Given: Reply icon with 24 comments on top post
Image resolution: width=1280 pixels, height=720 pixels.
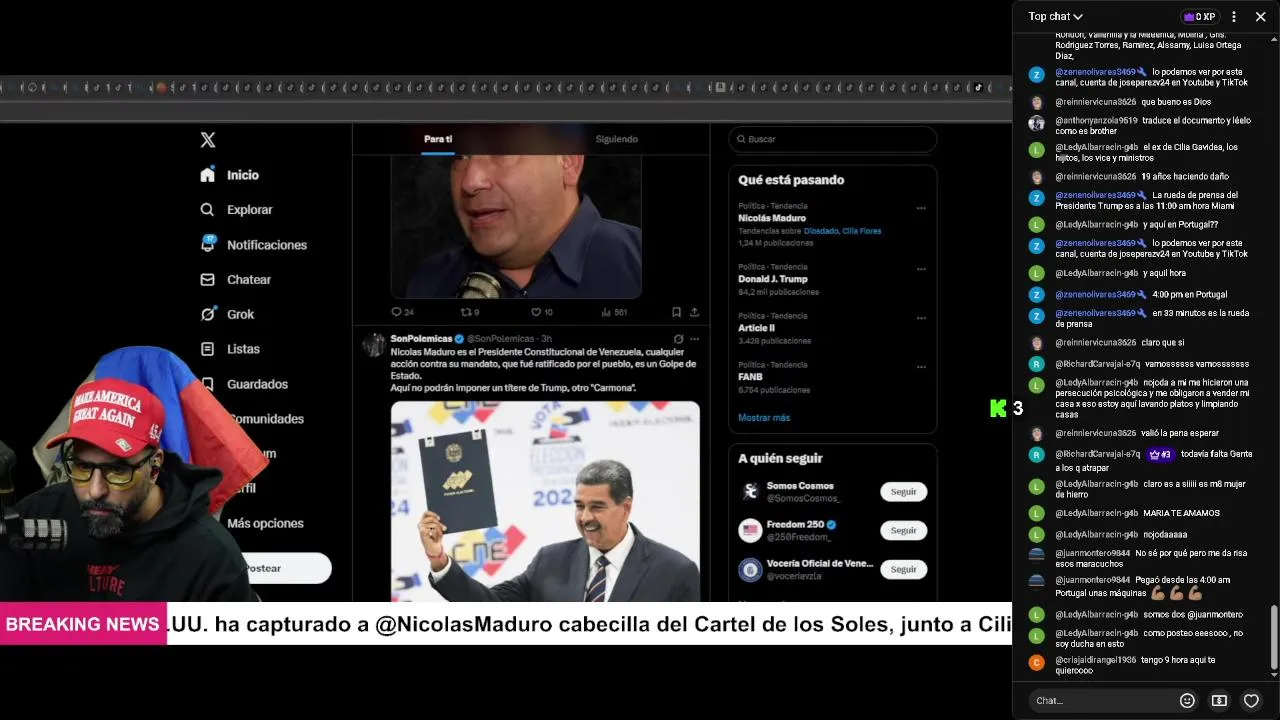Looking at the screenshot, I should tap(396, 312).
